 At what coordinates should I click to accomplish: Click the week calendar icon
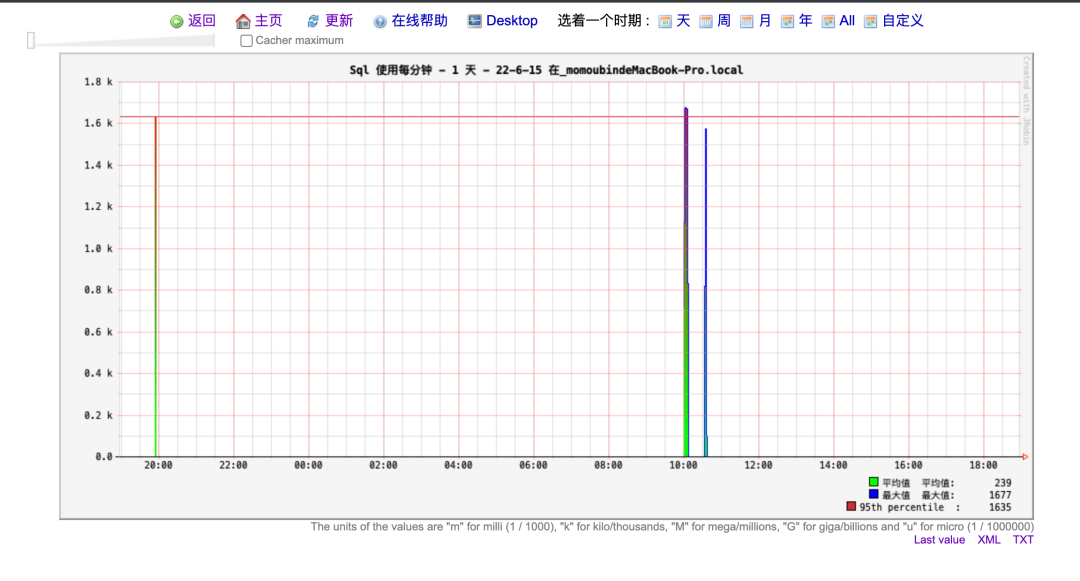[x=705, y=21]
